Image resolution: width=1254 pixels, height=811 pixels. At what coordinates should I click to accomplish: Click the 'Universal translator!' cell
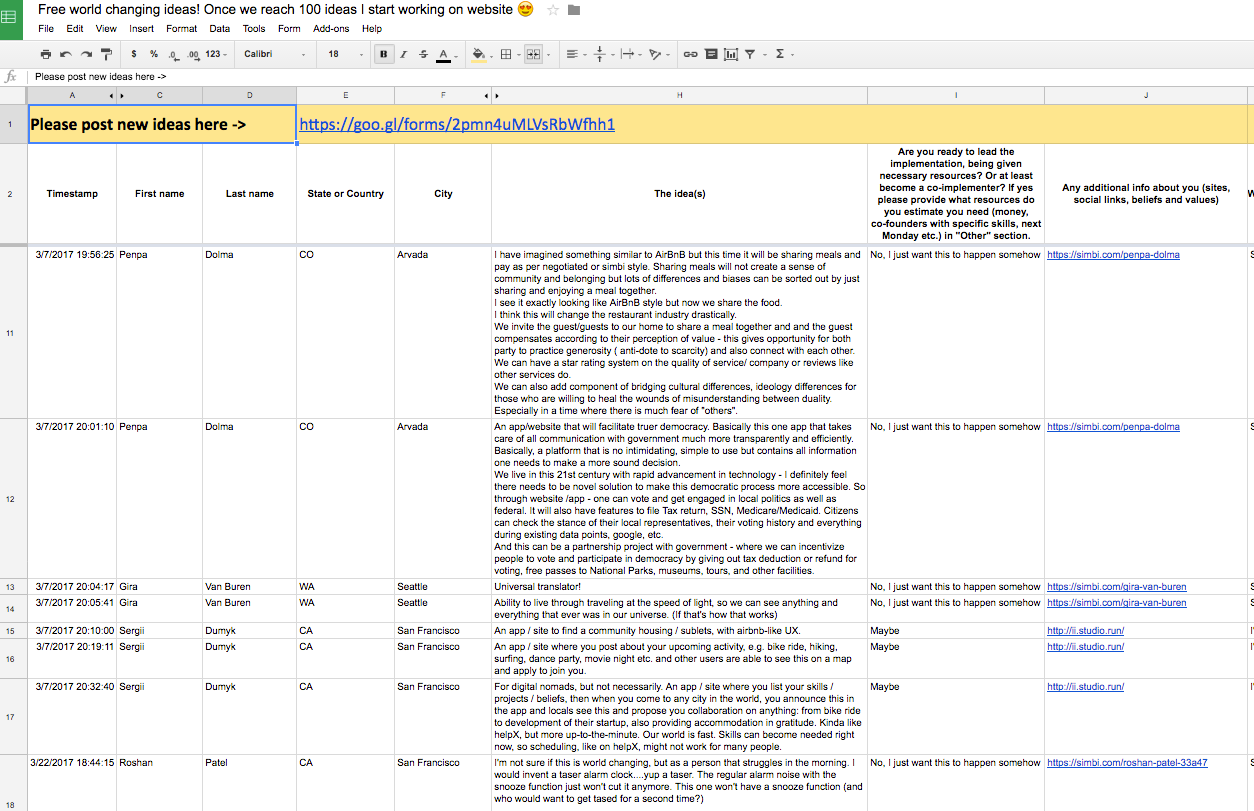pos(679,587)
